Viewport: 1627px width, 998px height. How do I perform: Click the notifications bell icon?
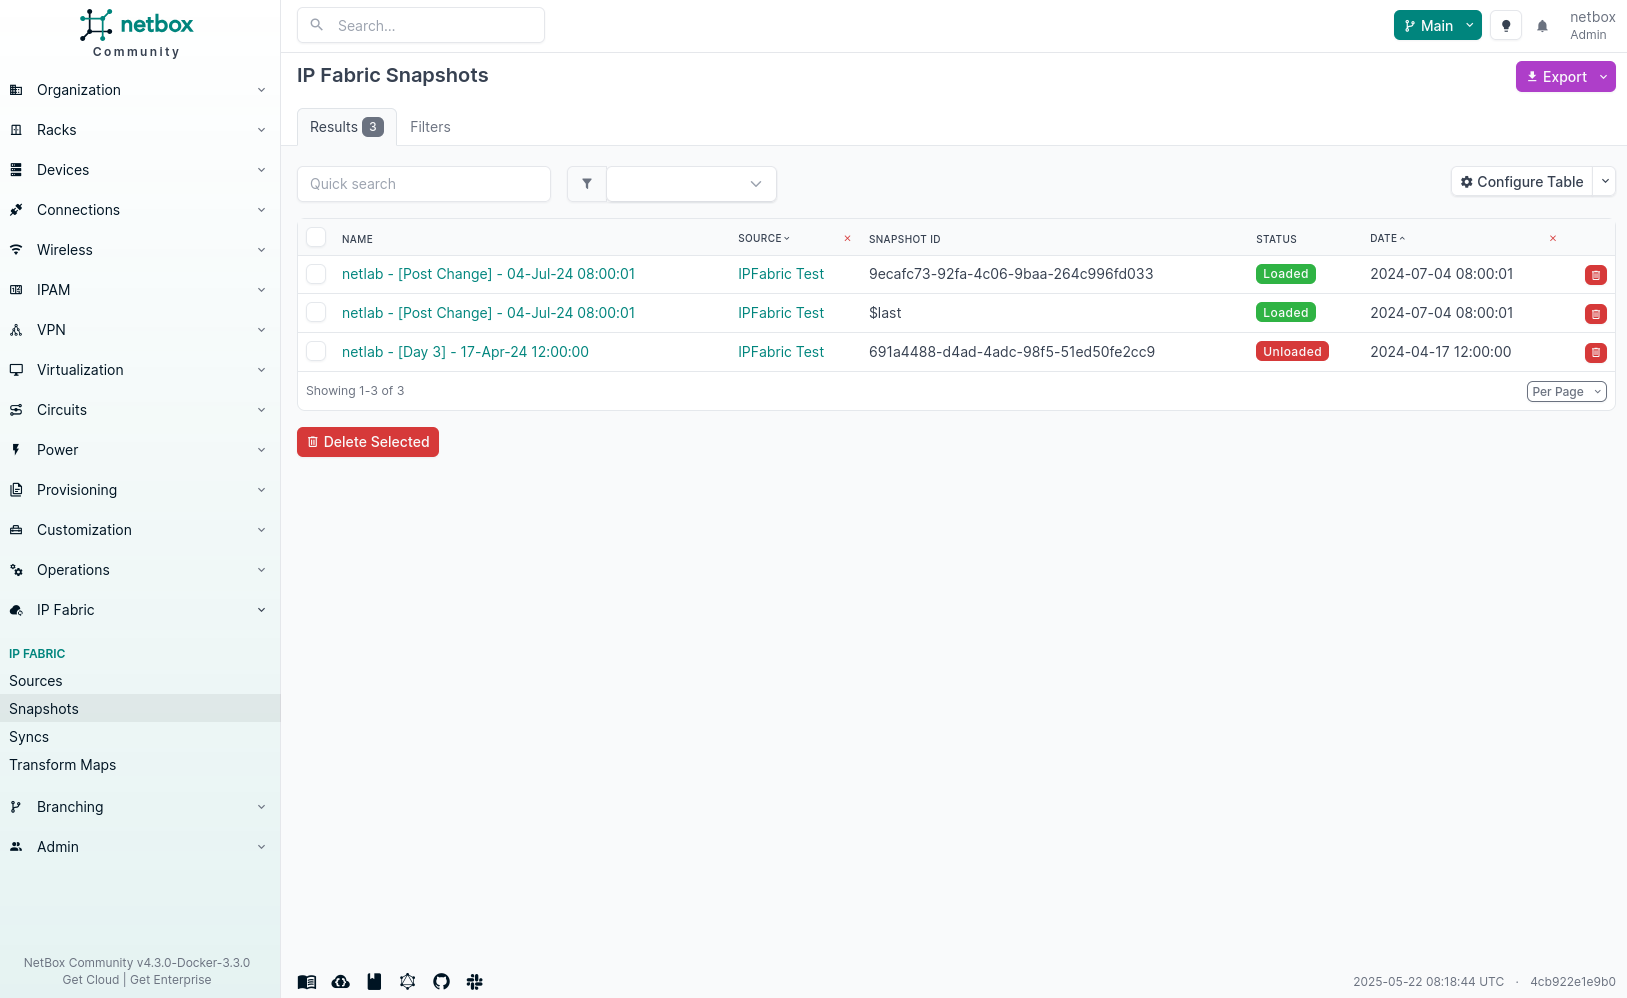point(1542,26)
